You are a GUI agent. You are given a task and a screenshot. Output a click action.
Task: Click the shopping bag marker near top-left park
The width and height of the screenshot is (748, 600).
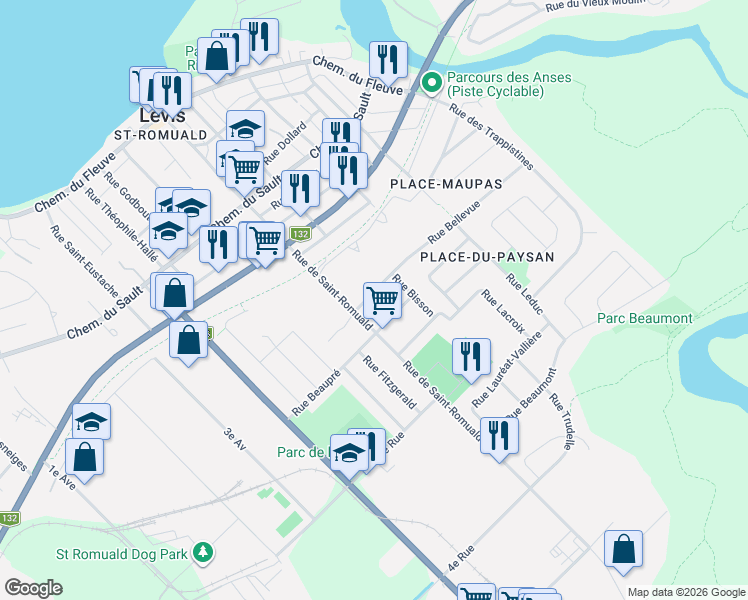216,56
